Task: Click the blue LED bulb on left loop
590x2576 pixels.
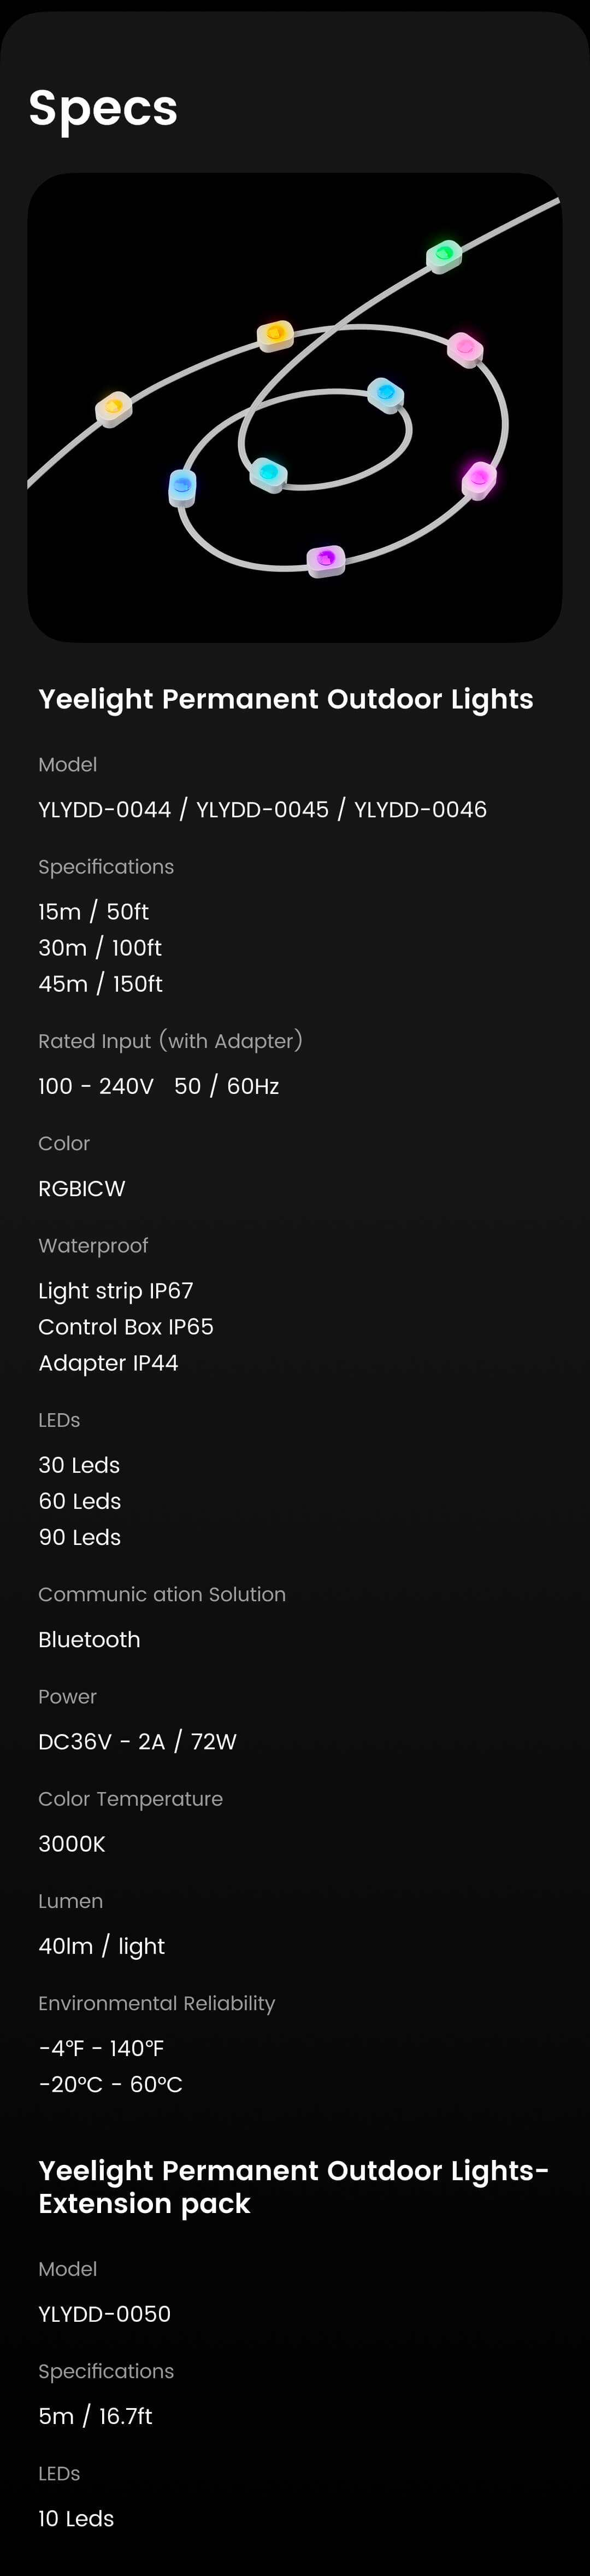Action: coord(183,488)
